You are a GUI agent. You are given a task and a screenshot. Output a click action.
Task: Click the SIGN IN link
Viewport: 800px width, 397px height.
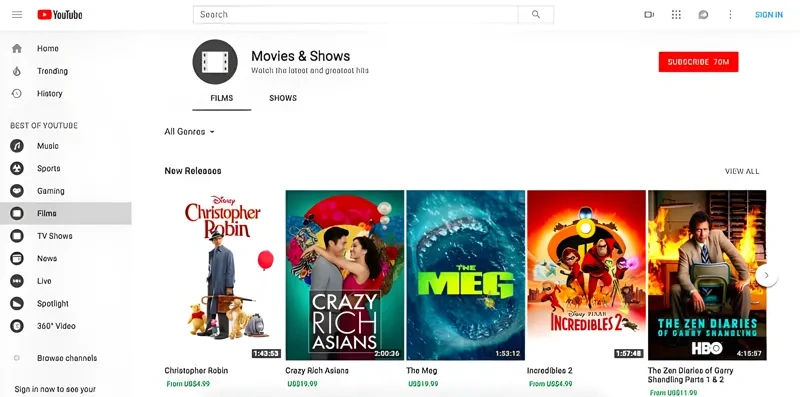click(769, 15)
